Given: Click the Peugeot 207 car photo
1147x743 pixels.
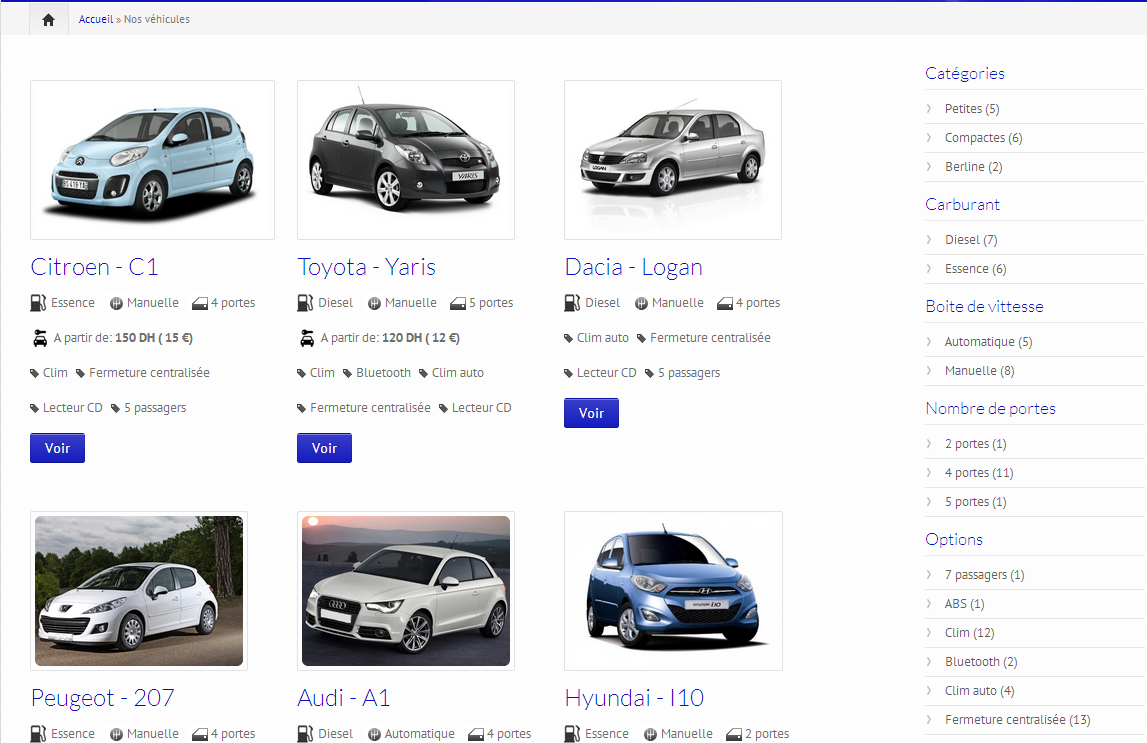Looking at the screenshot, I should [139, 591].
